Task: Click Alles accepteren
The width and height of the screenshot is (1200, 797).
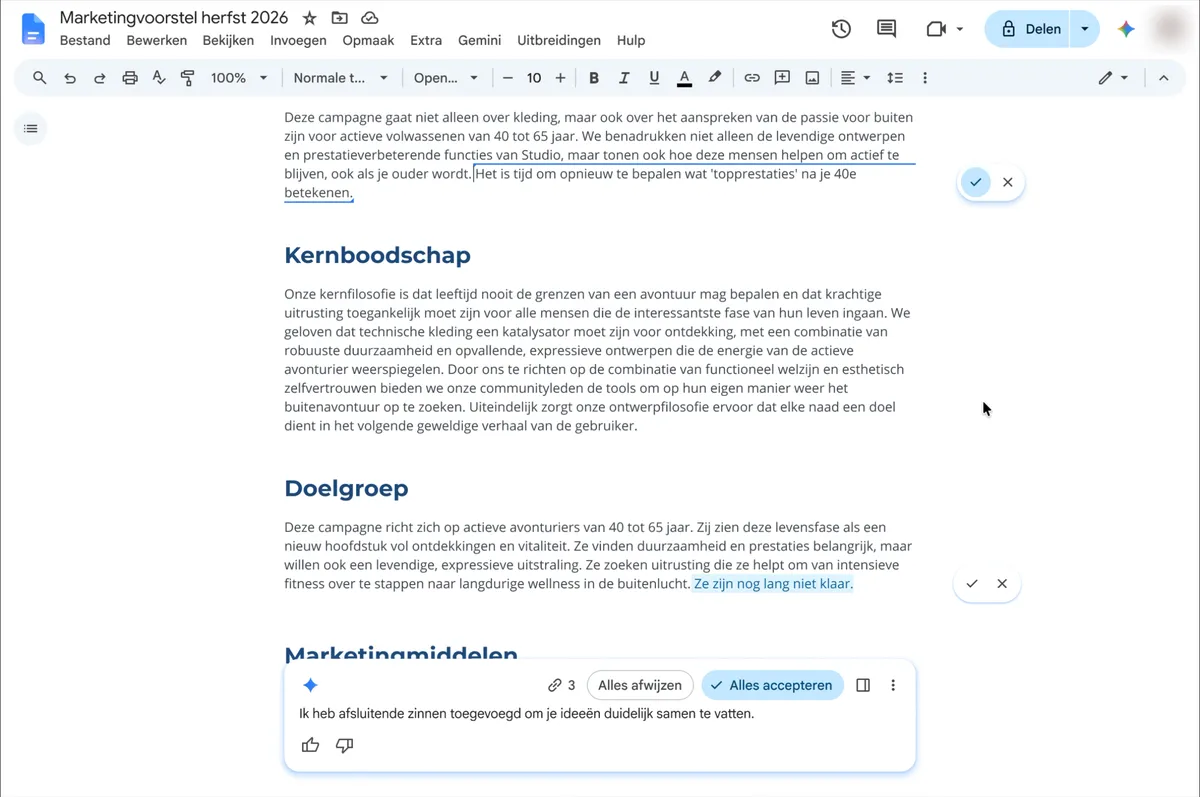Action: pos(772,685)
